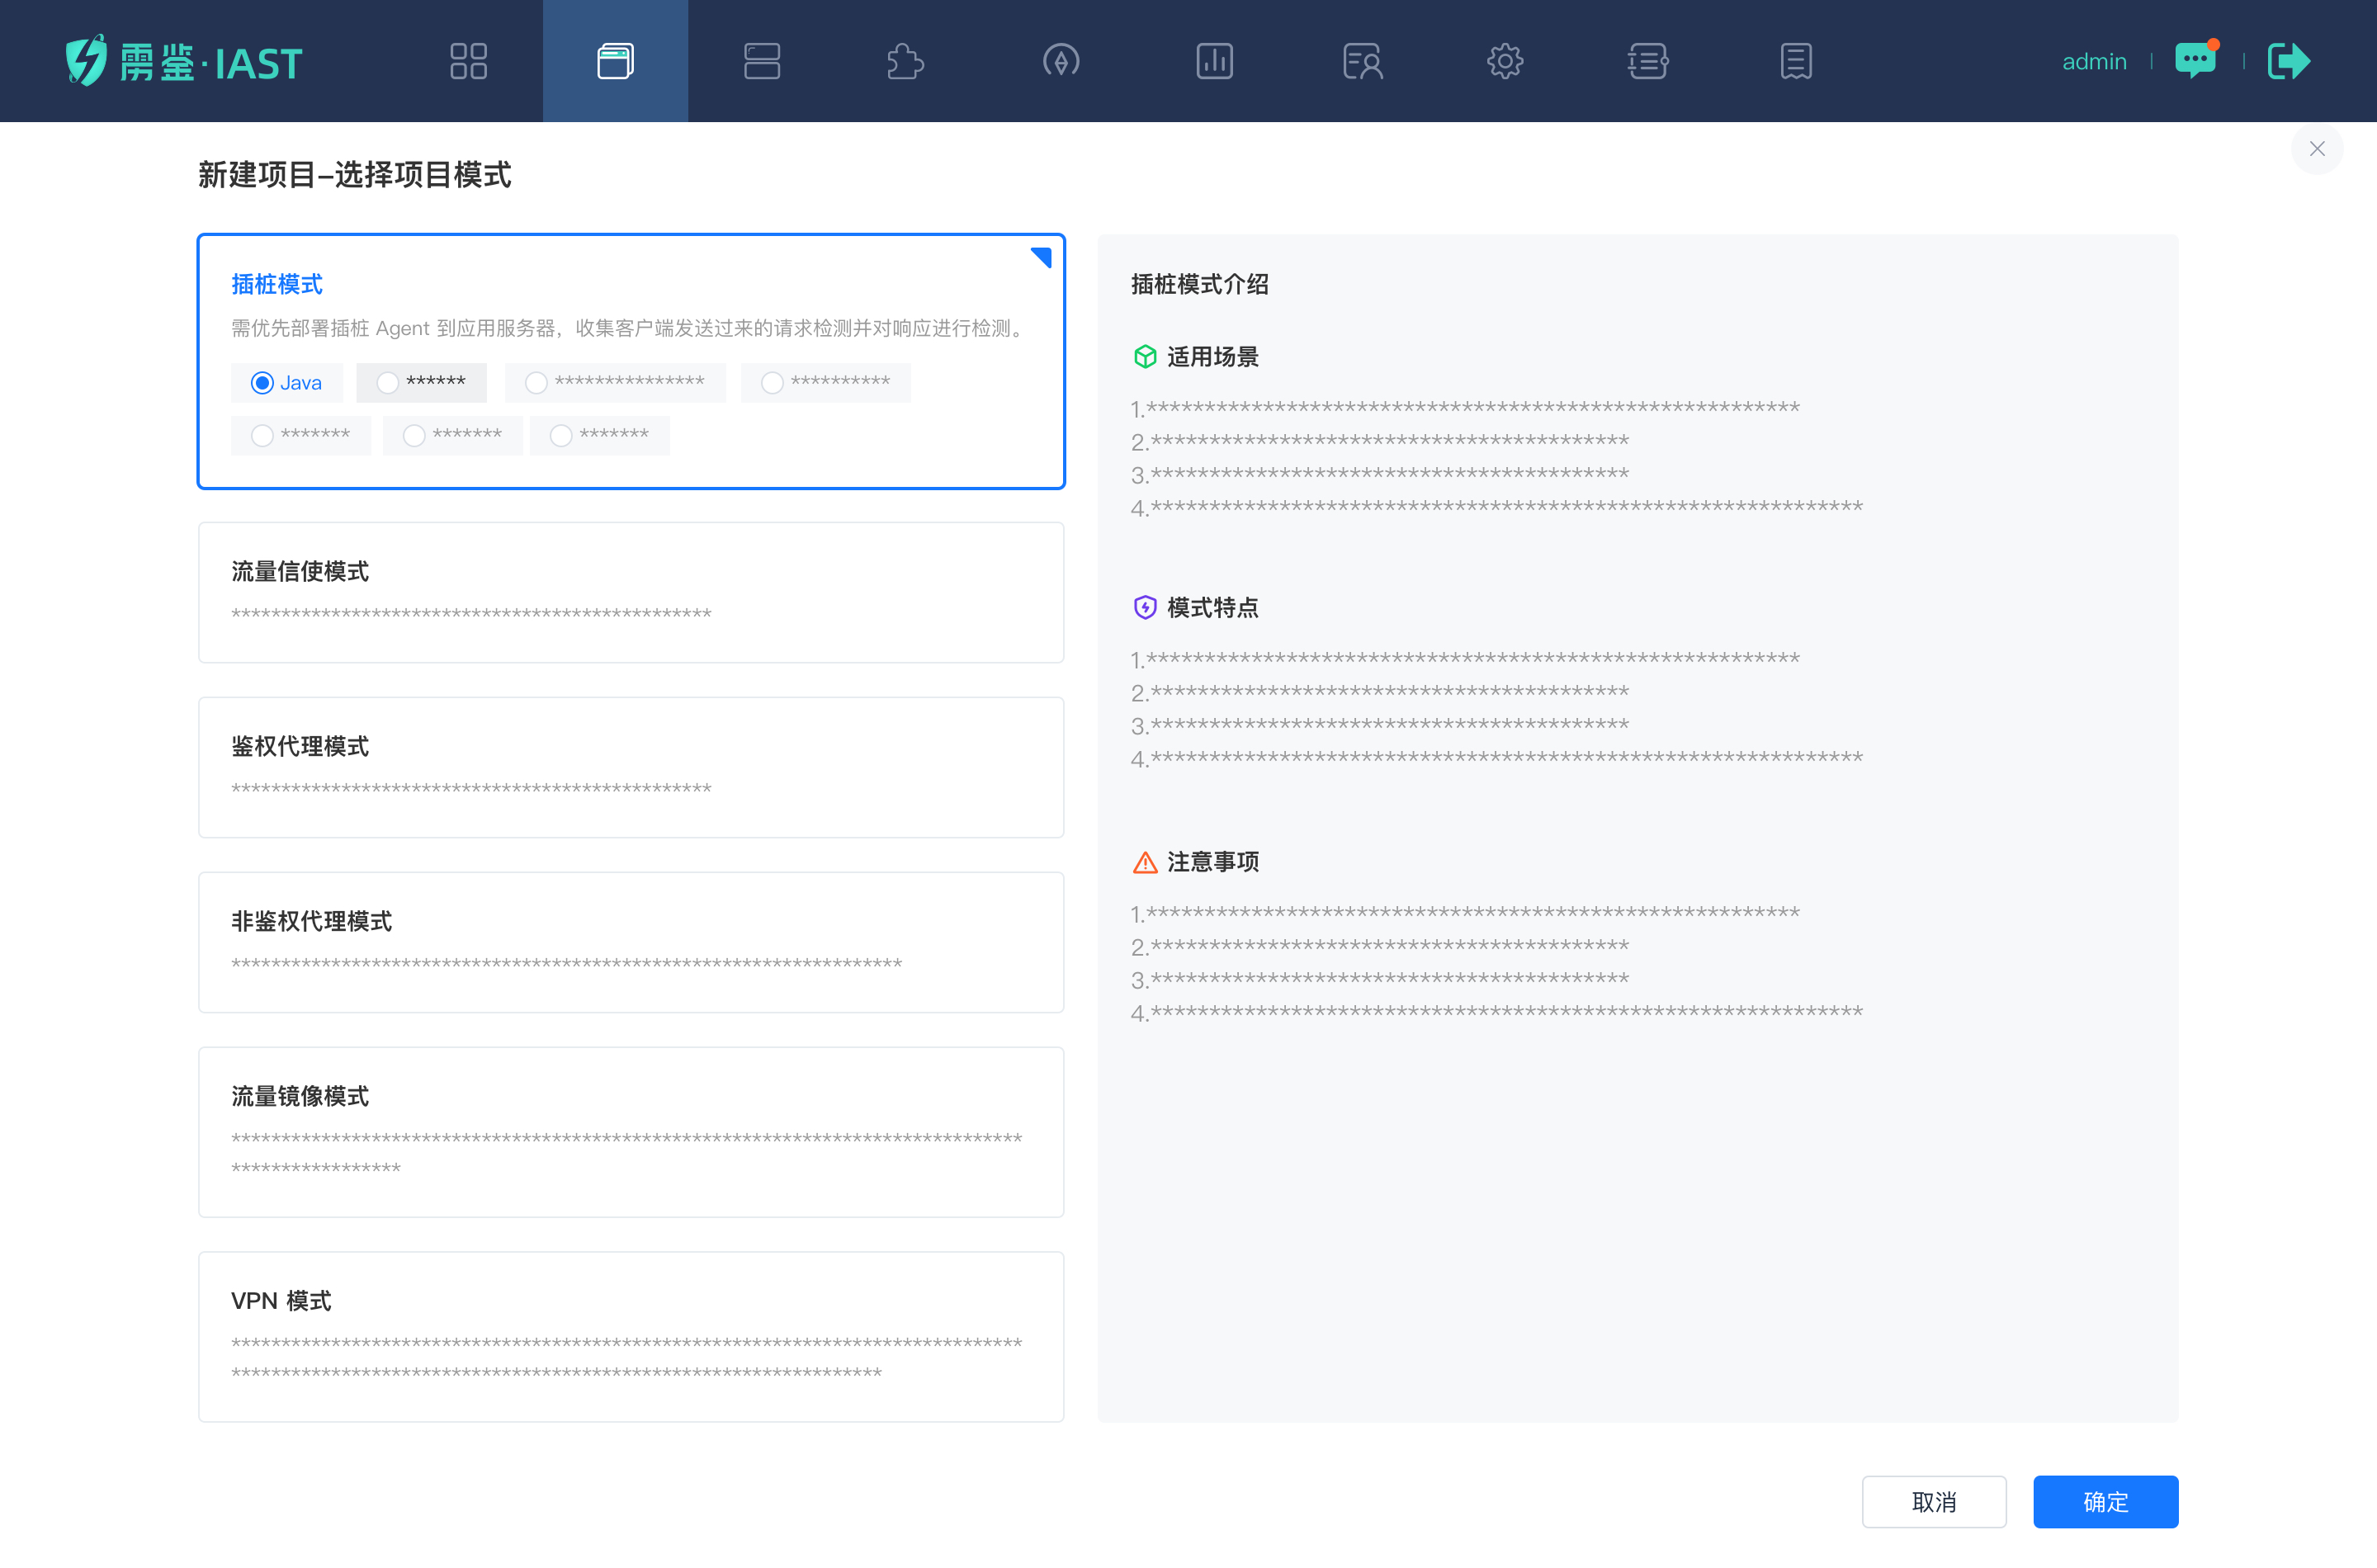Select the first radio option in second row
Screen dimensions: 2377x1568
(x=262, y=435)
